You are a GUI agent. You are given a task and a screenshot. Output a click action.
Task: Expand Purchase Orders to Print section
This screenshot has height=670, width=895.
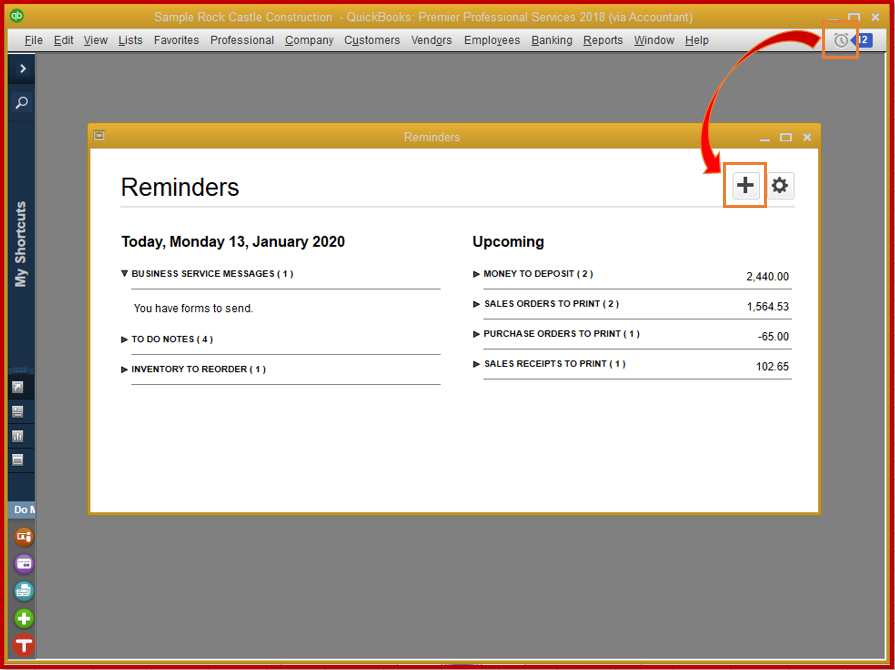(x=476, y=334)
